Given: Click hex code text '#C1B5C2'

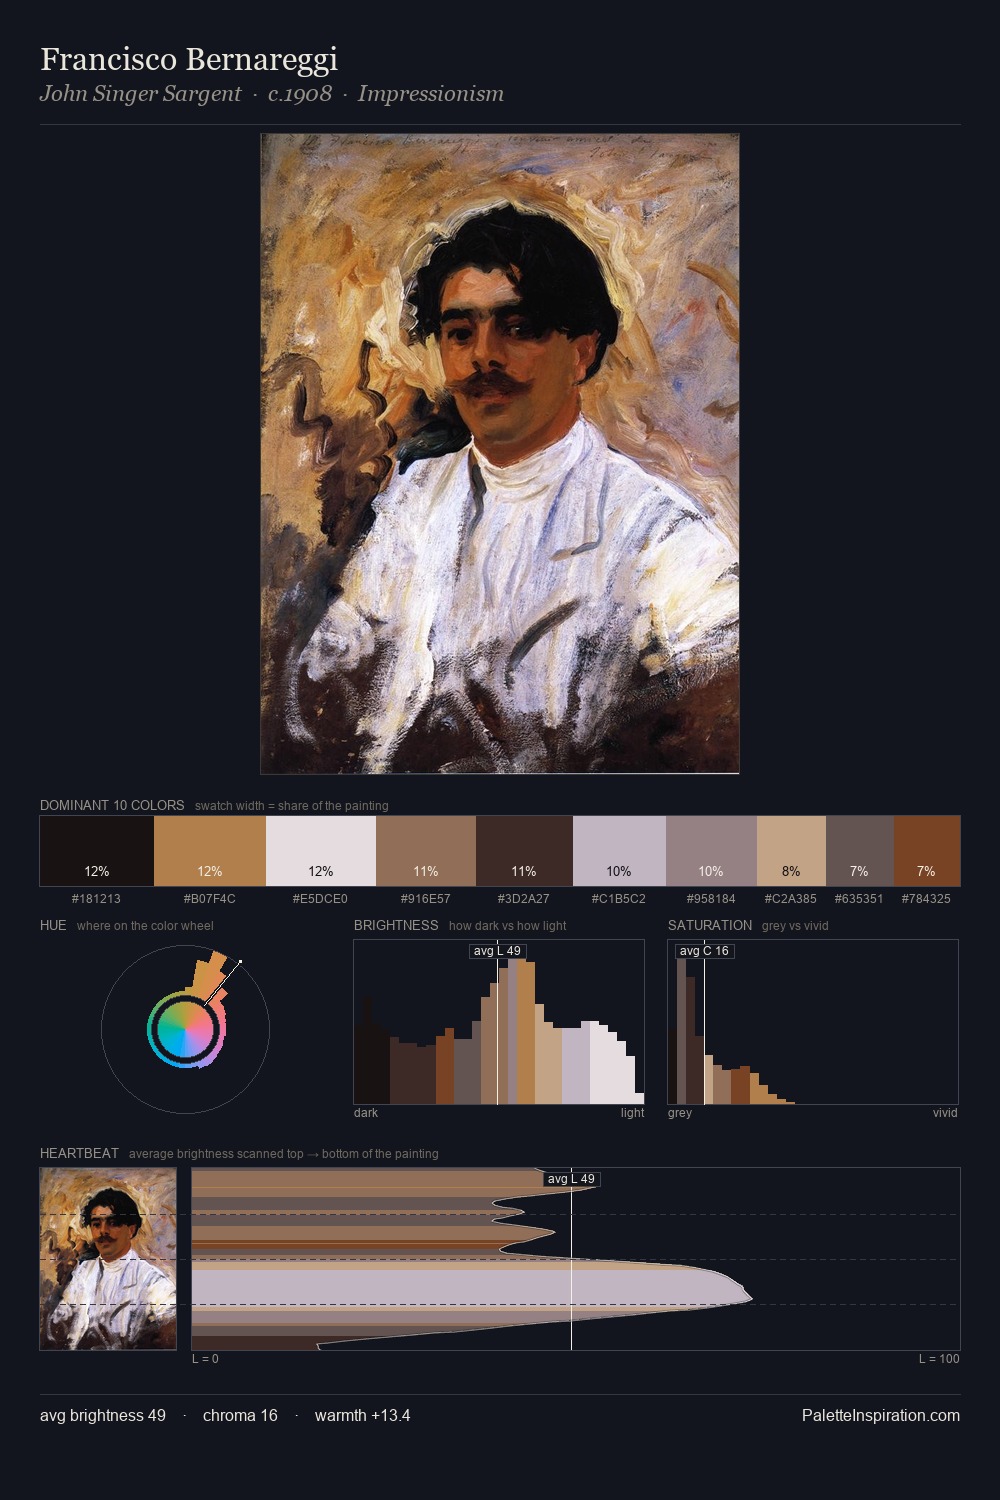Looking at the screenshot, I should click(619, 898).
